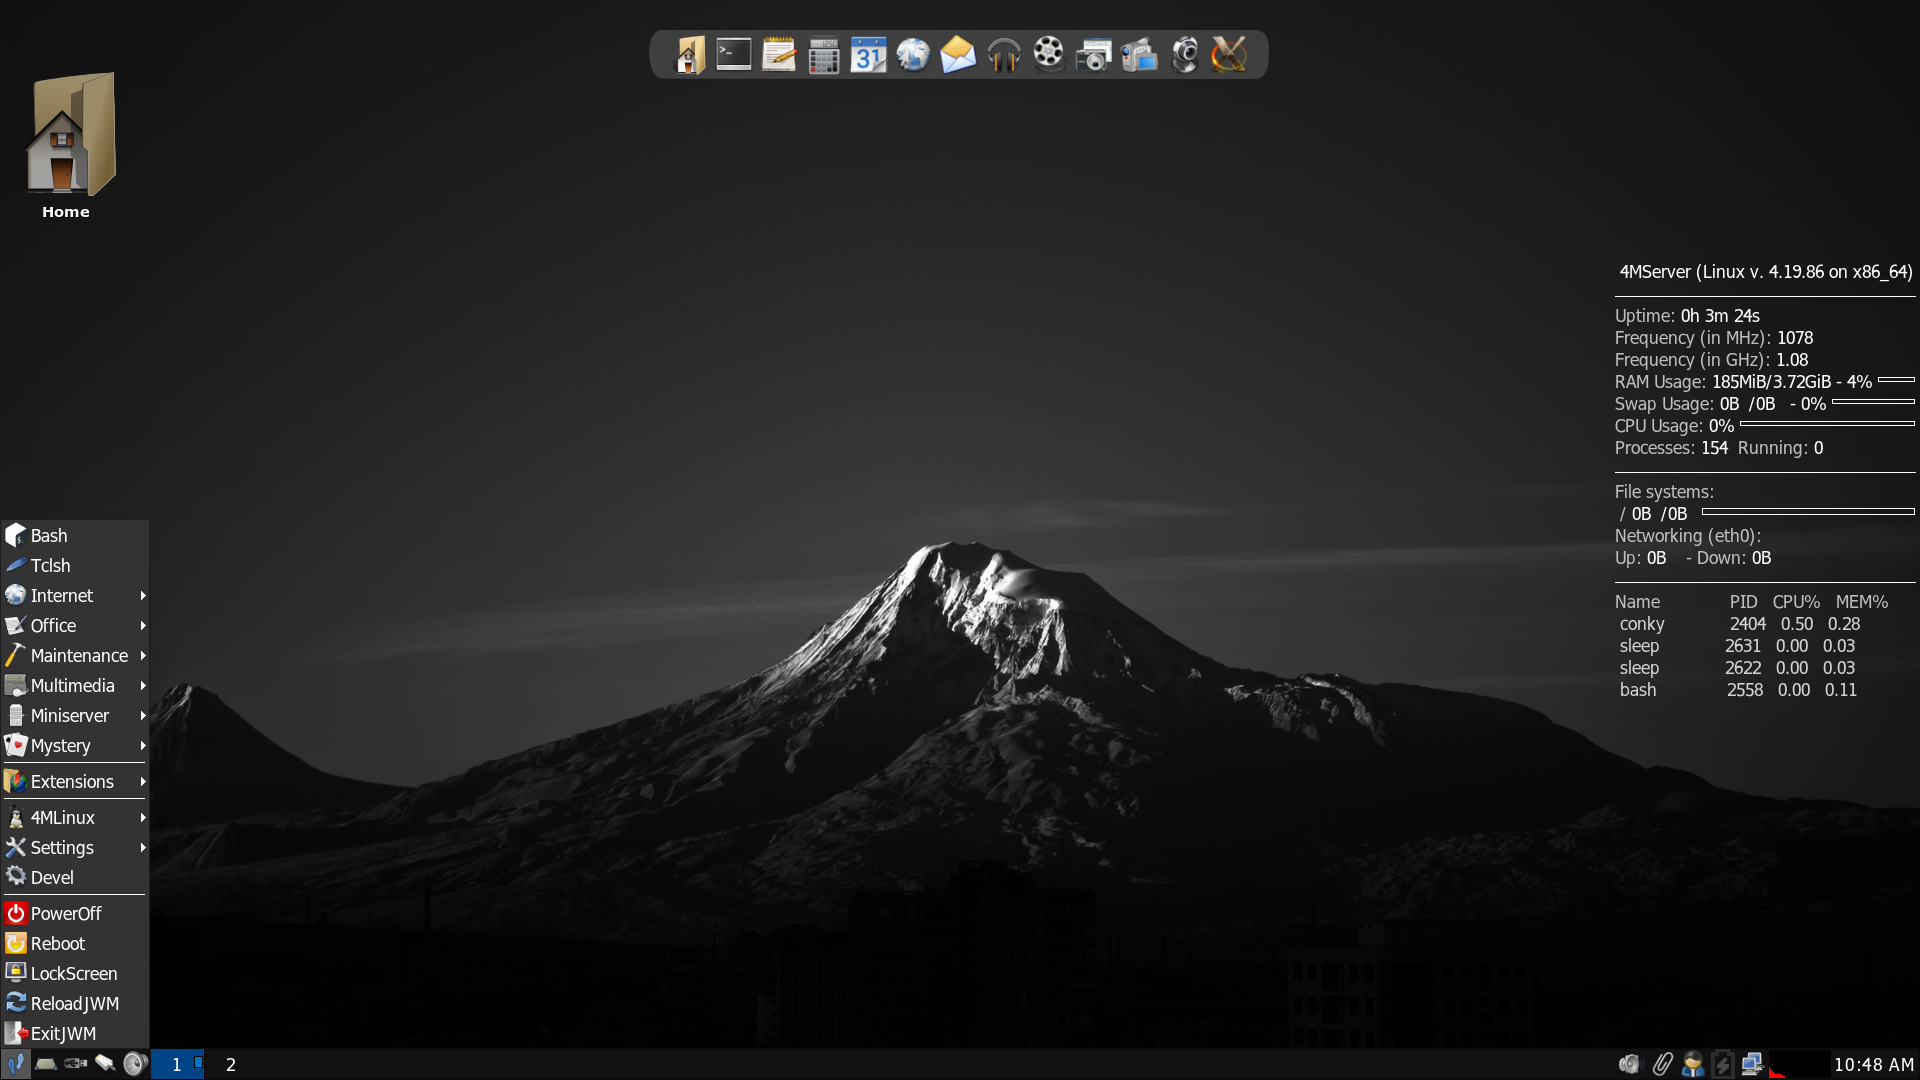This screenshot has width=1920, height=1080.
Task: Open the calculator in the top dock
Action: pyautogui.click(x=823, y=54)
